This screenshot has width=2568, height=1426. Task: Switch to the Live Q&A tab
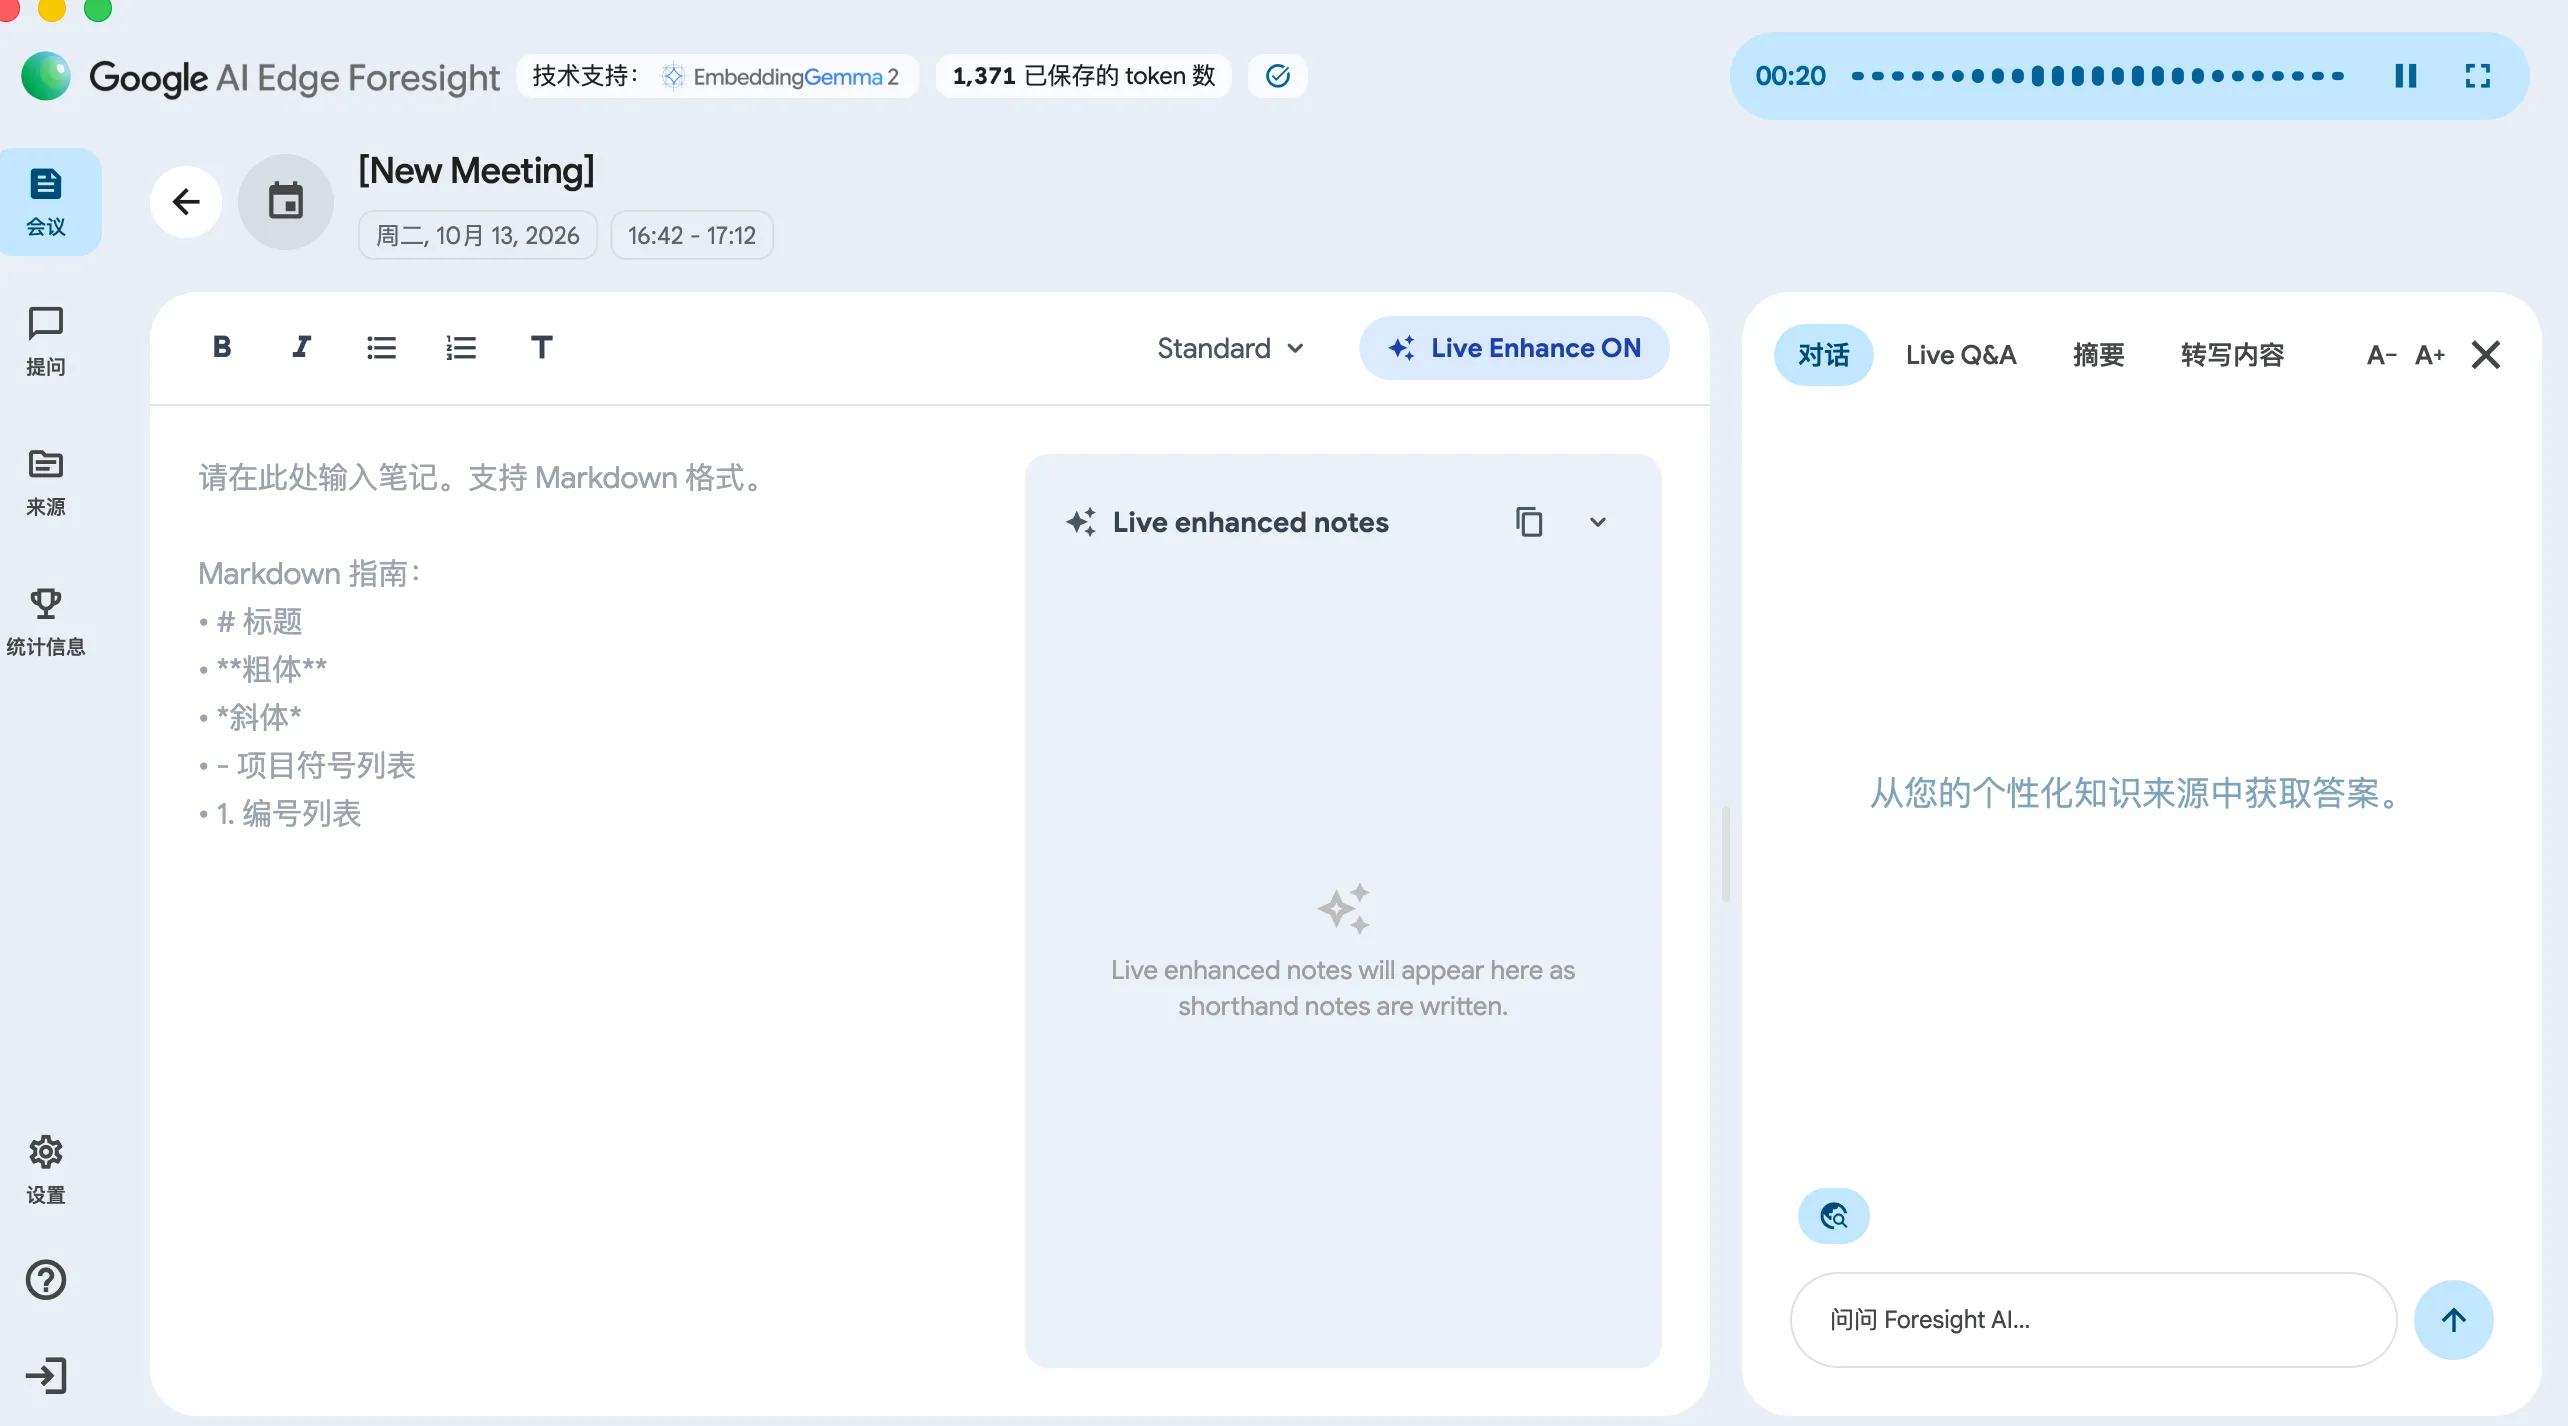click(x=1961, y=355)
